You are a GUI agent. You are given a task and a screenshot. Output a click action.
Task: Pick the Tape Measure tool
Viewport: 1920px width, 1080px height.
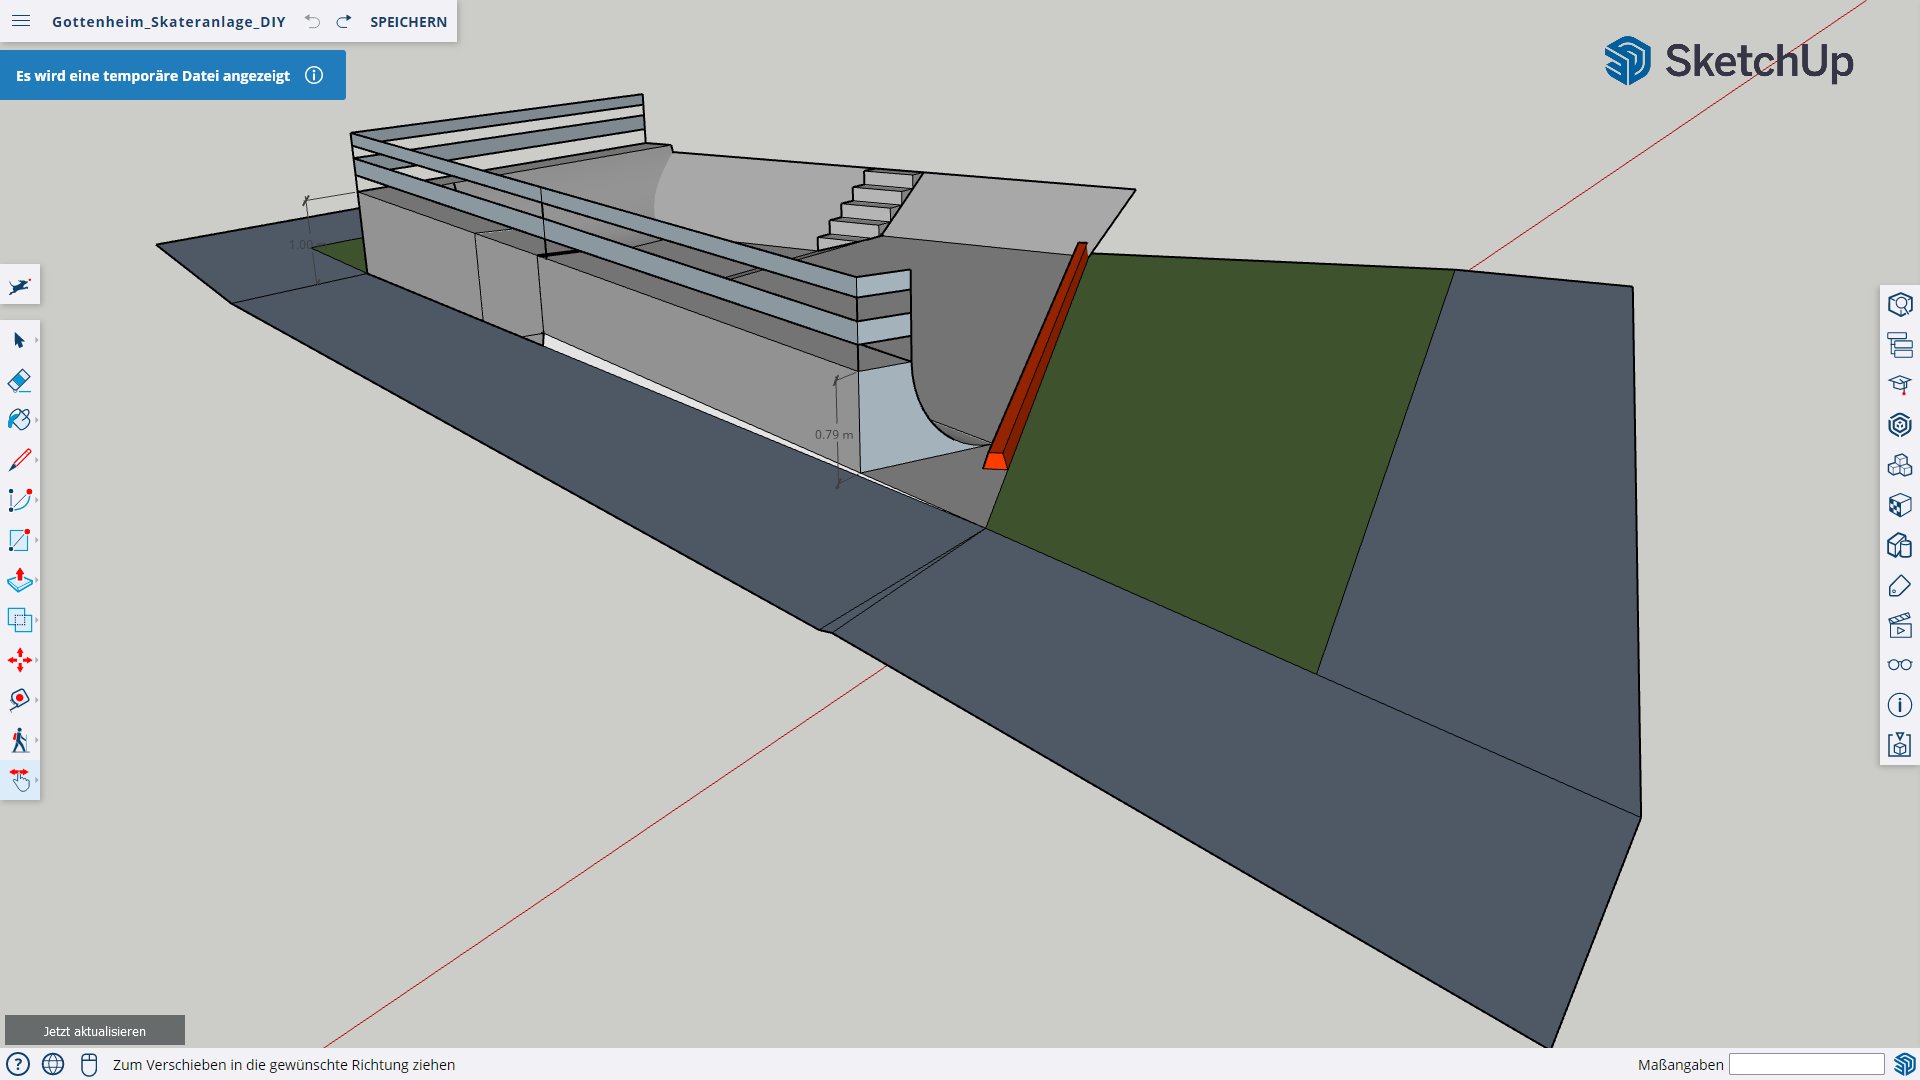[19, 700]
